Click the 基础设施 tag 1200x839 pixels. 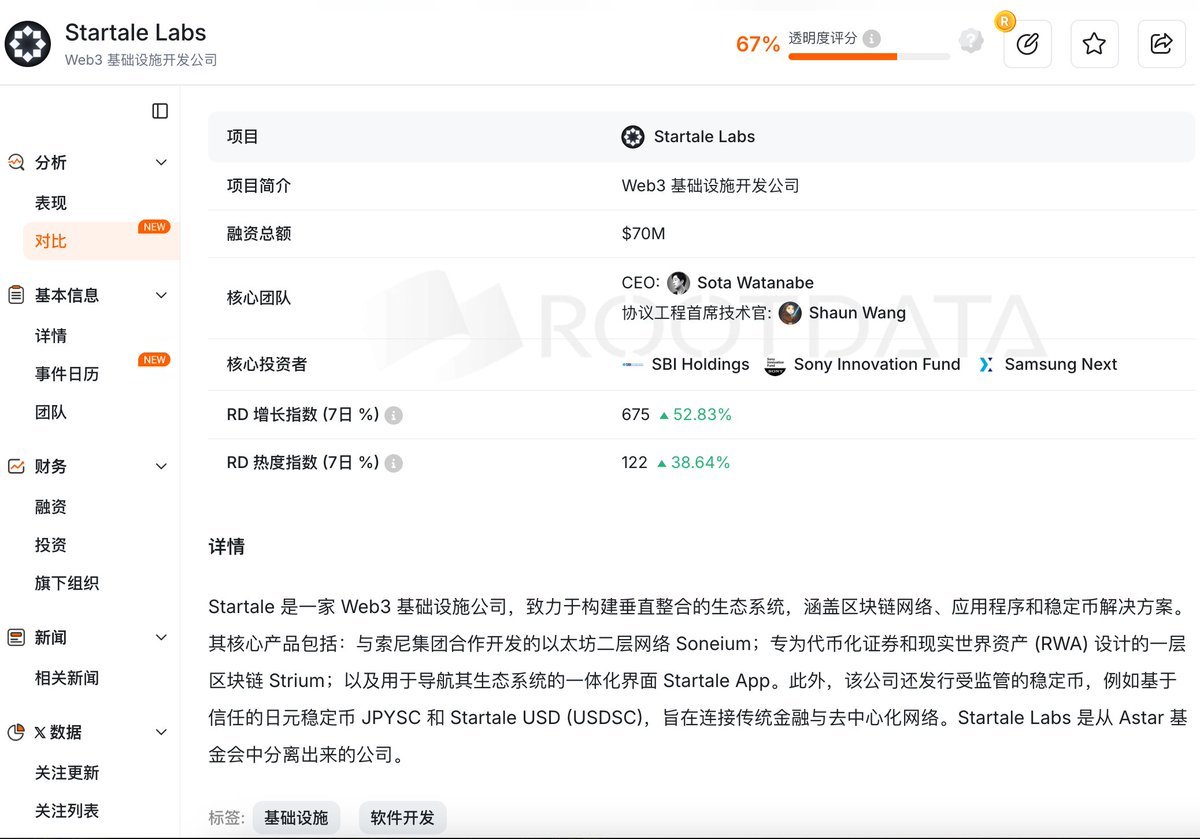(x=296, y=818)
